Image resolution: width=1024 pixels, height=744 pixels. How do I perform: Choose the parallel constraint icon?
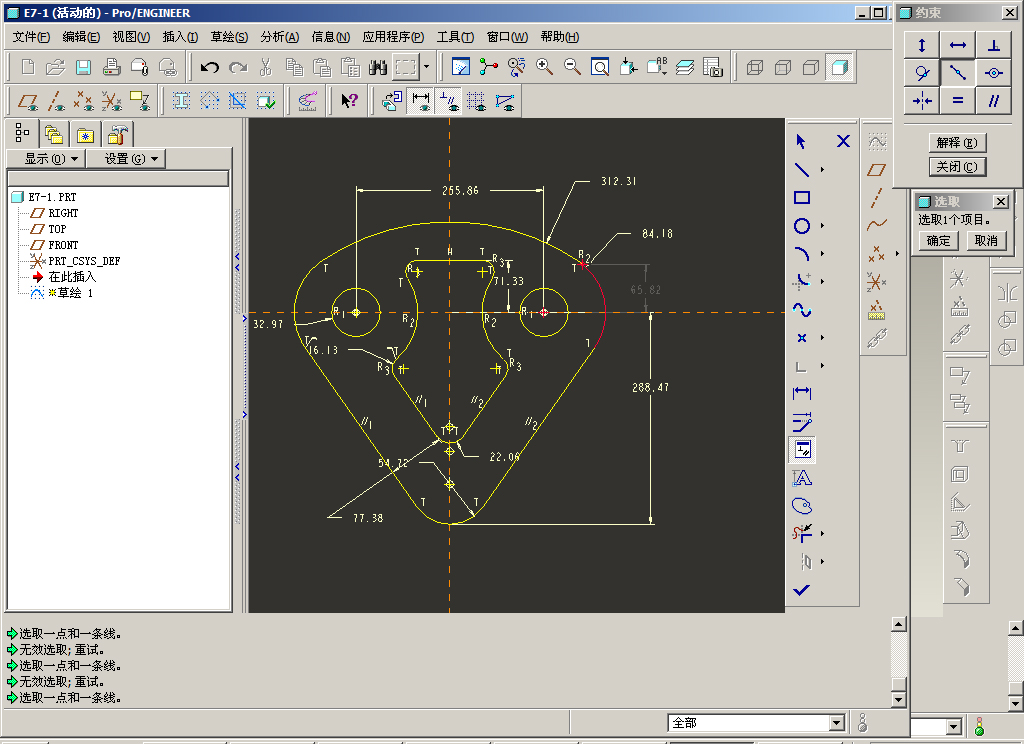(x=994, y=101)
